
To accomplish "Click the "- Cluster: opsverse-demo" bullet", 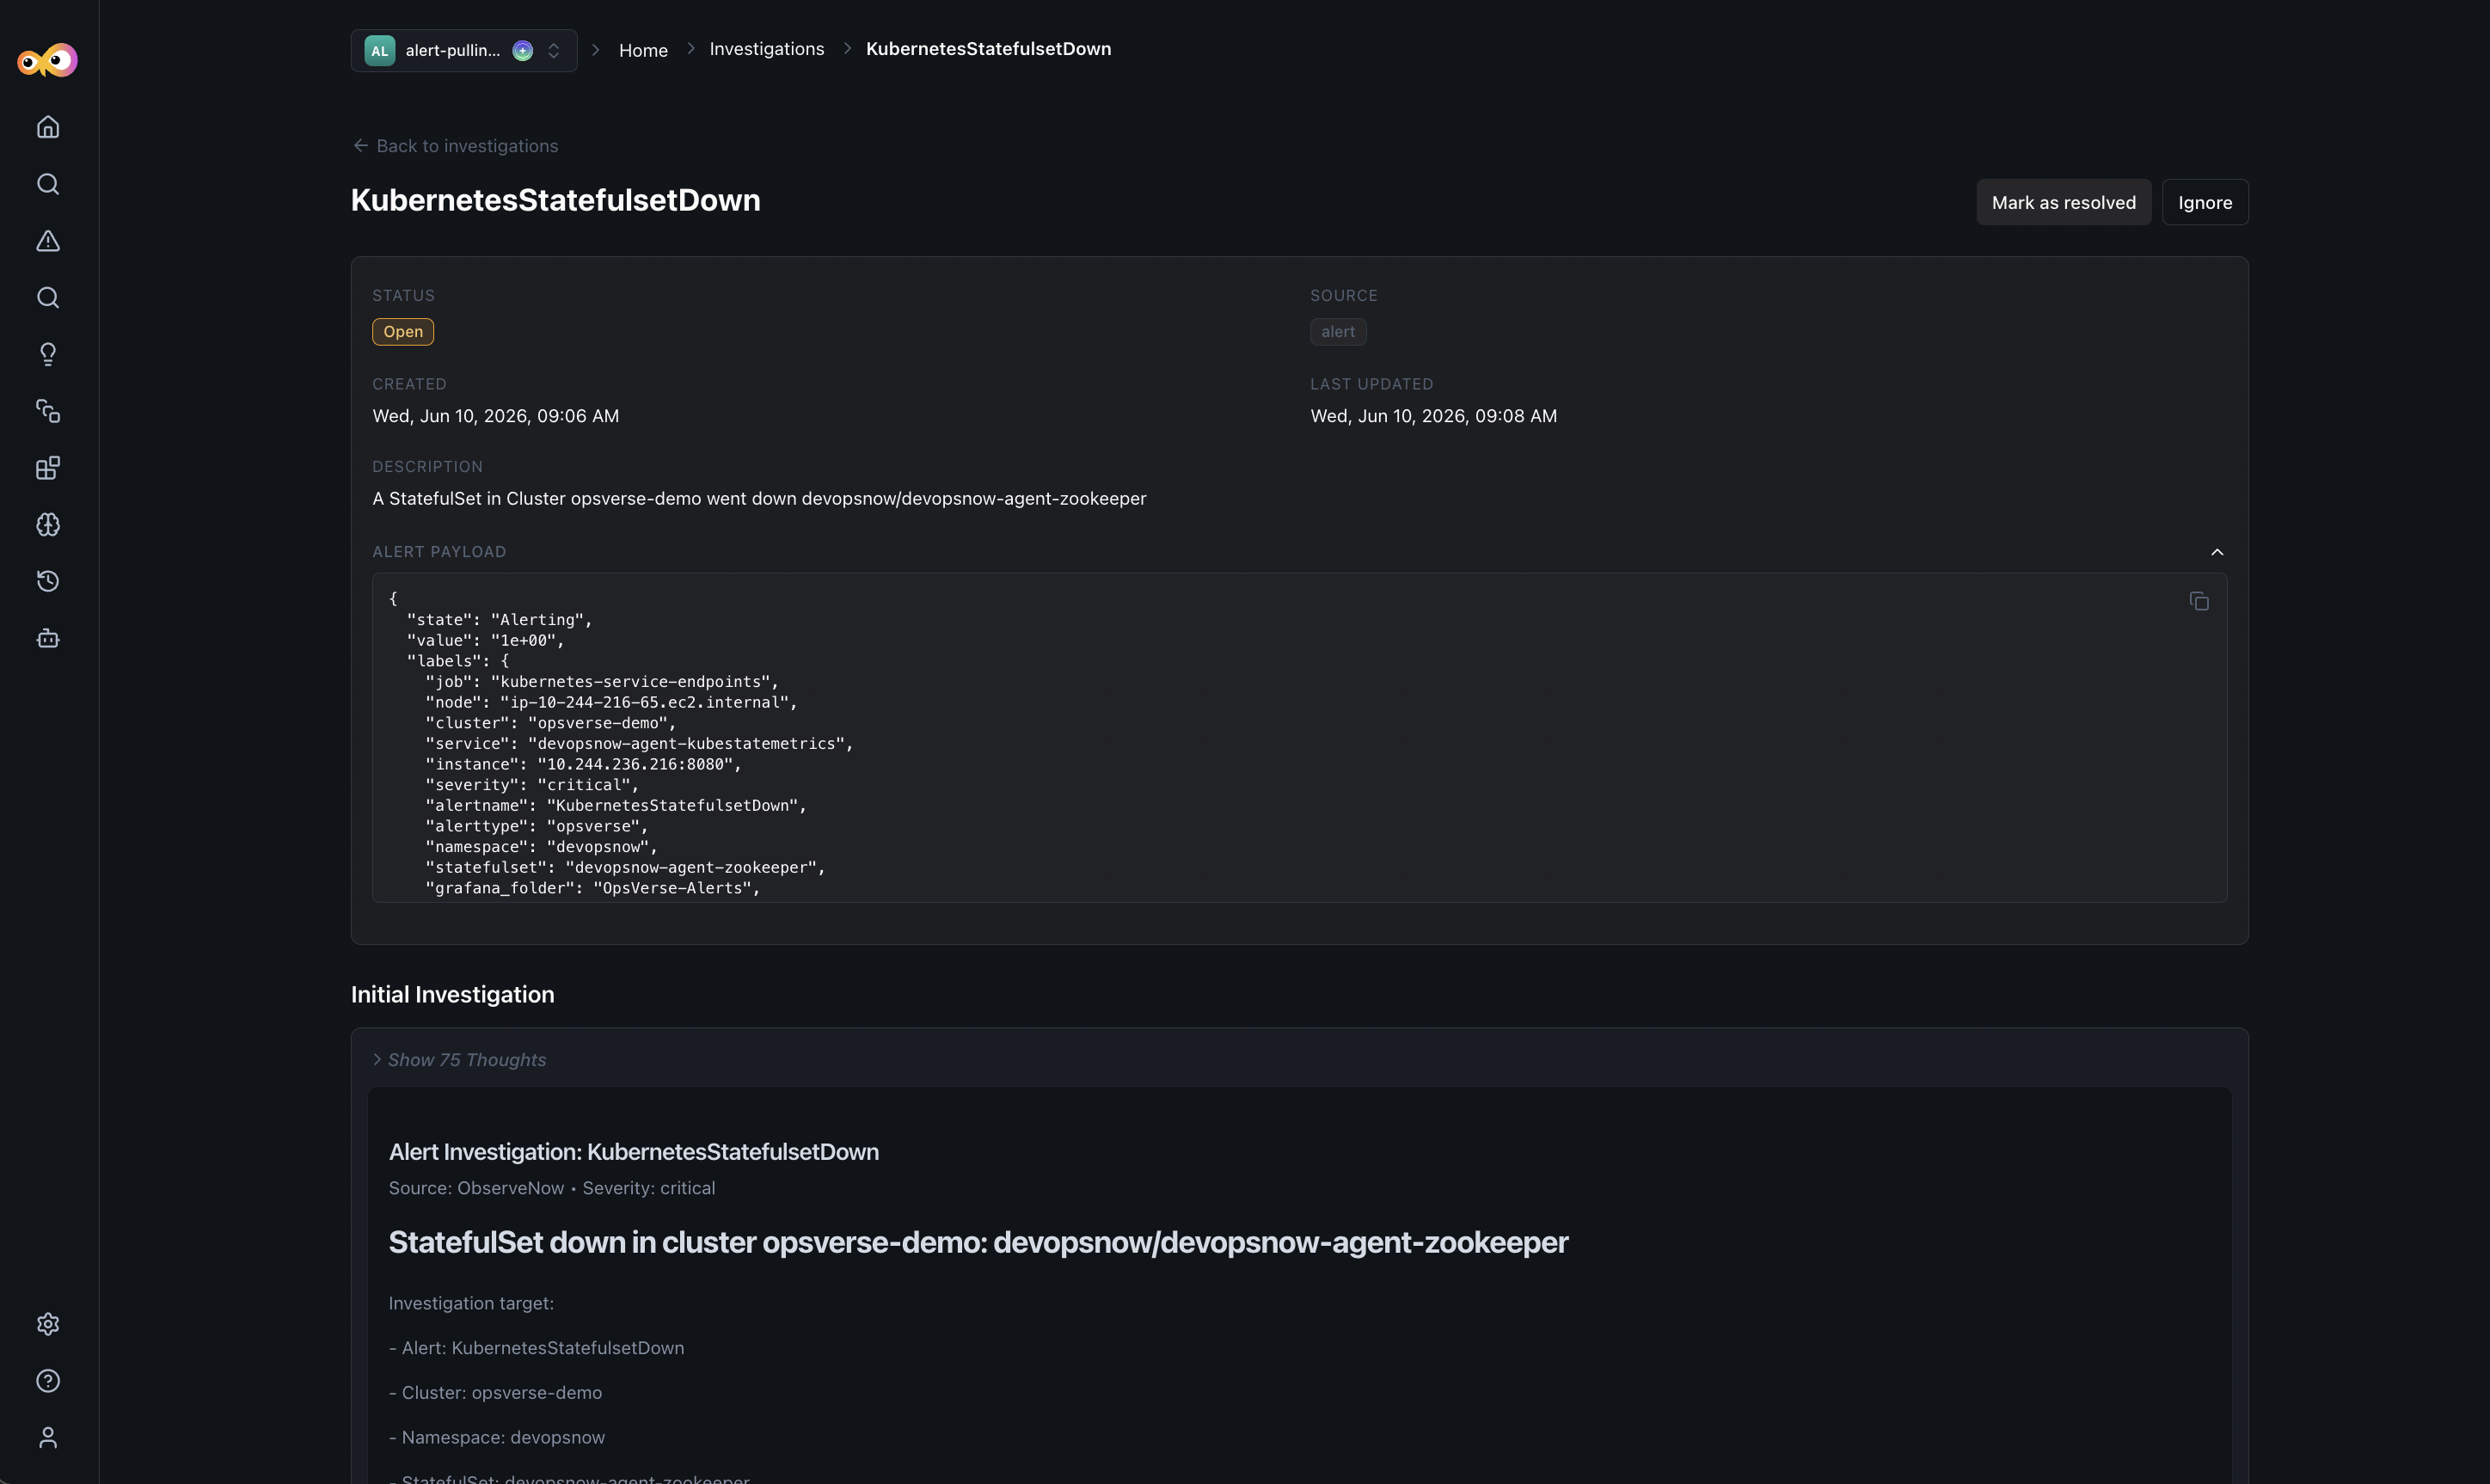I will point(495,1393).
